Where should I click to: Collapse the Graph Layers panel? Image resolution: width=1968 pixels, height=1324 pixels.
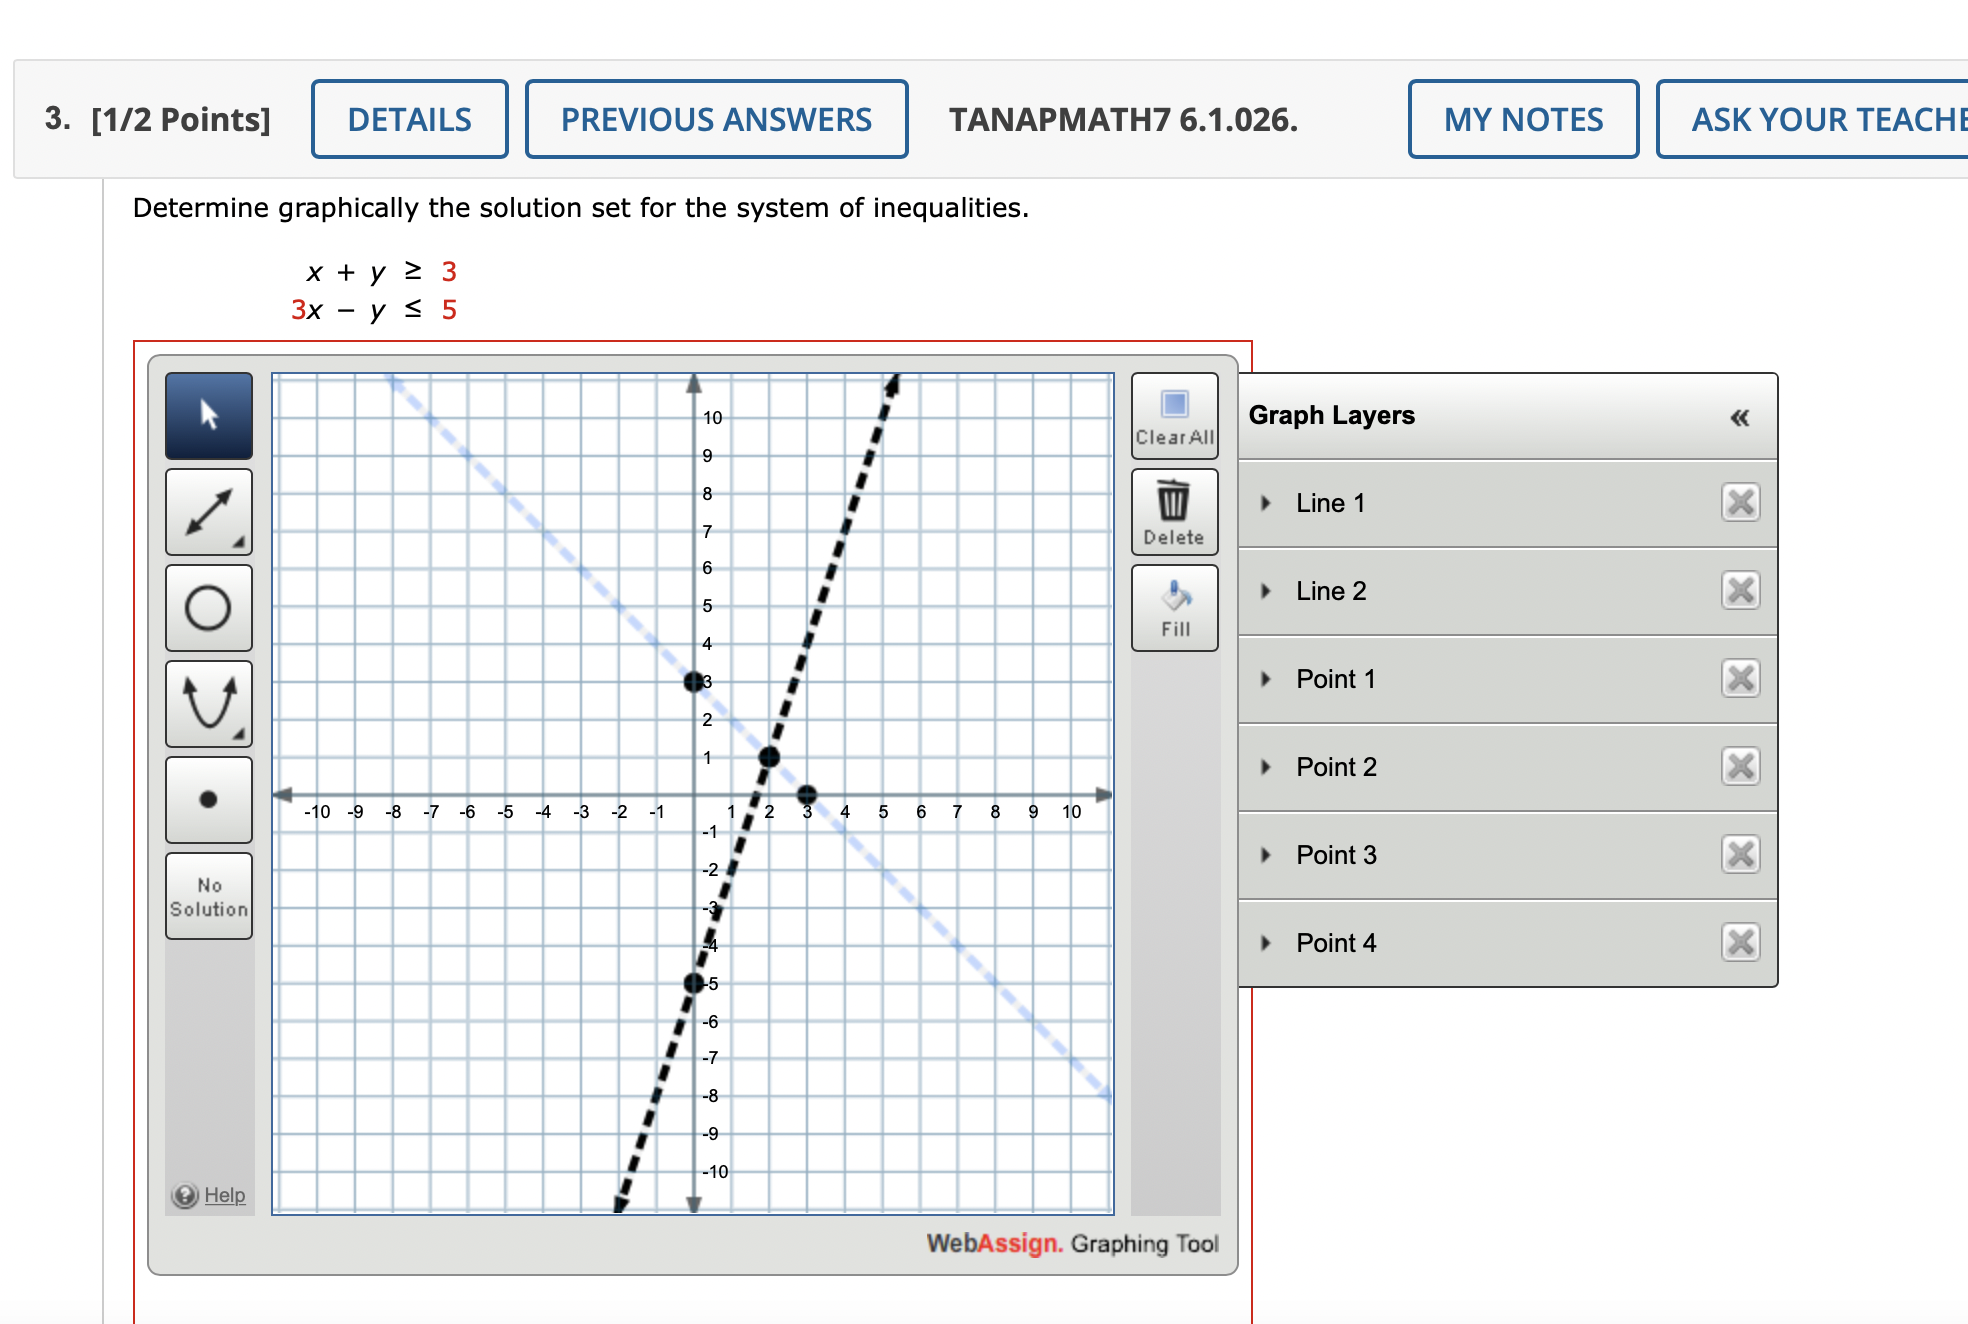pos(1738,418)
